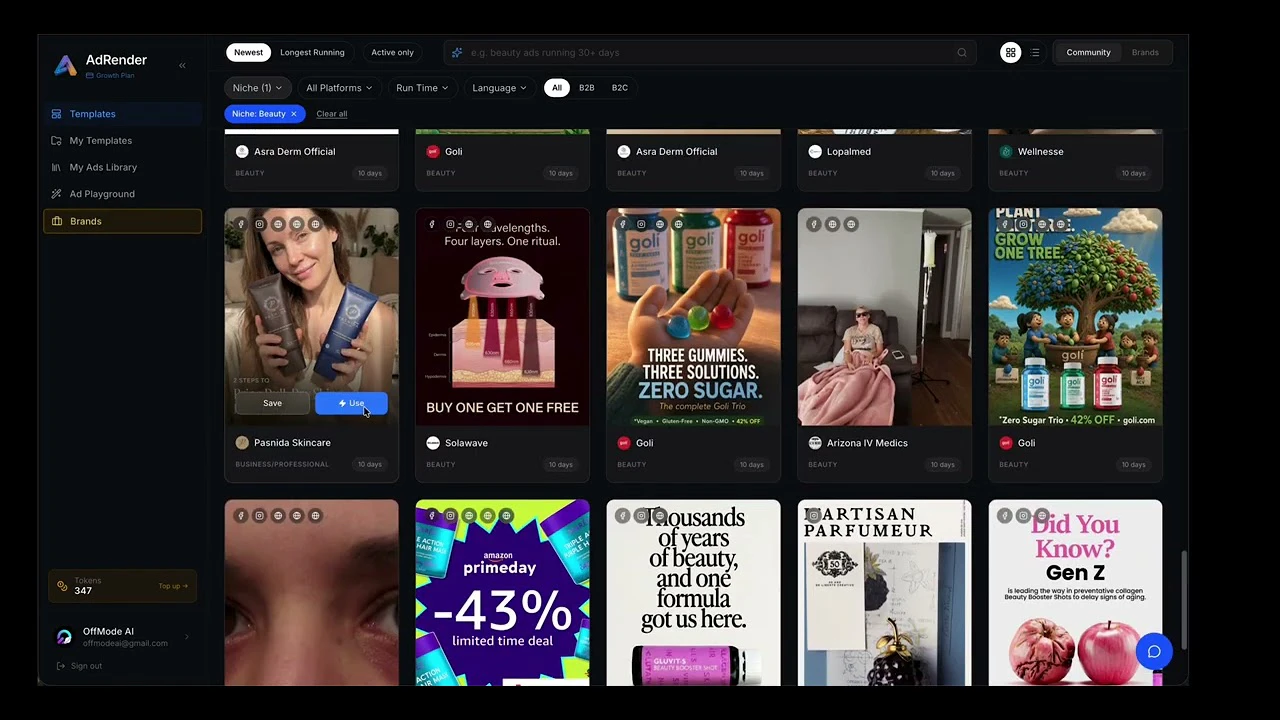Click the magnifier search icon
The image size is (1280, 720).
(x=962, y=52)
